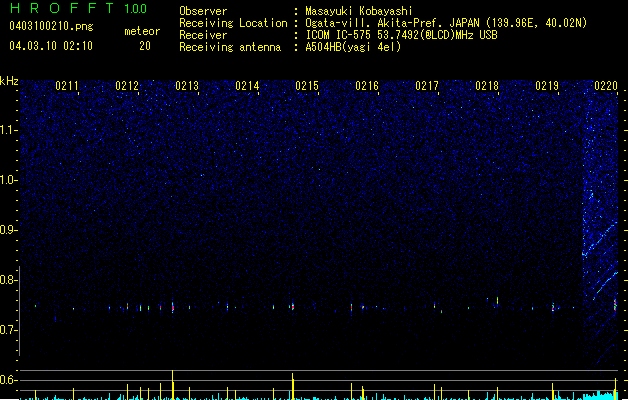The image size is (629, 400).
Task: Click the 0214 time marker
Action: (247, 86)
